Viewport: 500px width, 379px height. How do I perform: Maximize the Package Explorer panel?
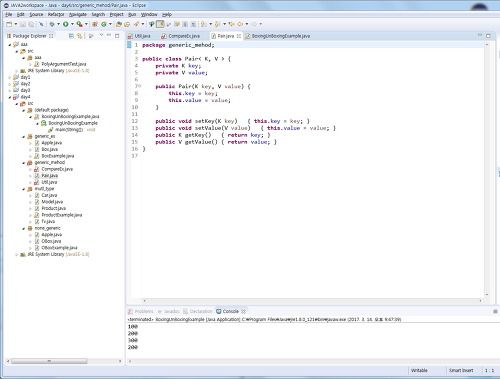(x=117, y=36)
